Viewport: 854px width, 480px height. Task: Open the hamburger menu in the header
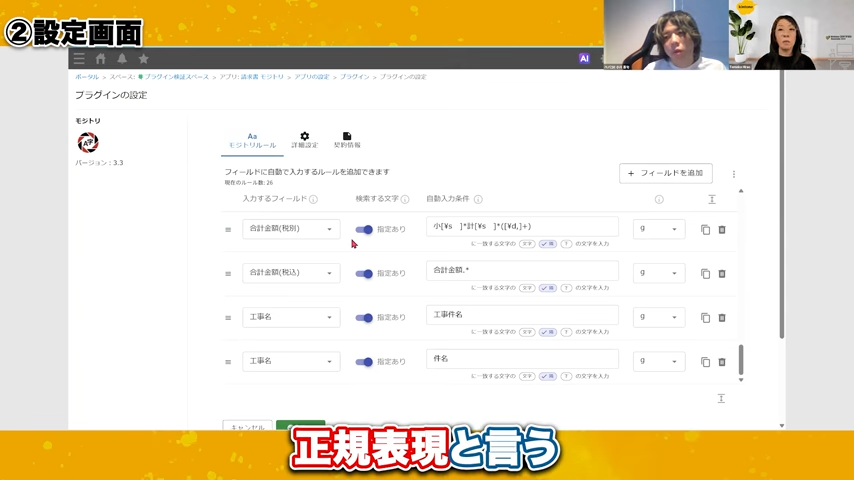79,59
